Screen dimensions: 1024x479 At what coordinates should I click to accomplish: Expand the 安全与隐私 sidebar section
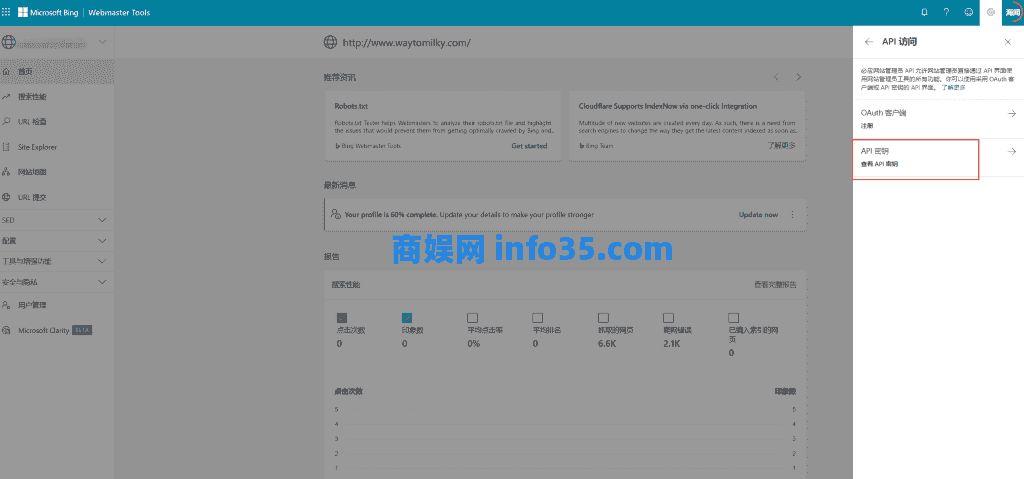pyautogui.click(x=103, y=282)
